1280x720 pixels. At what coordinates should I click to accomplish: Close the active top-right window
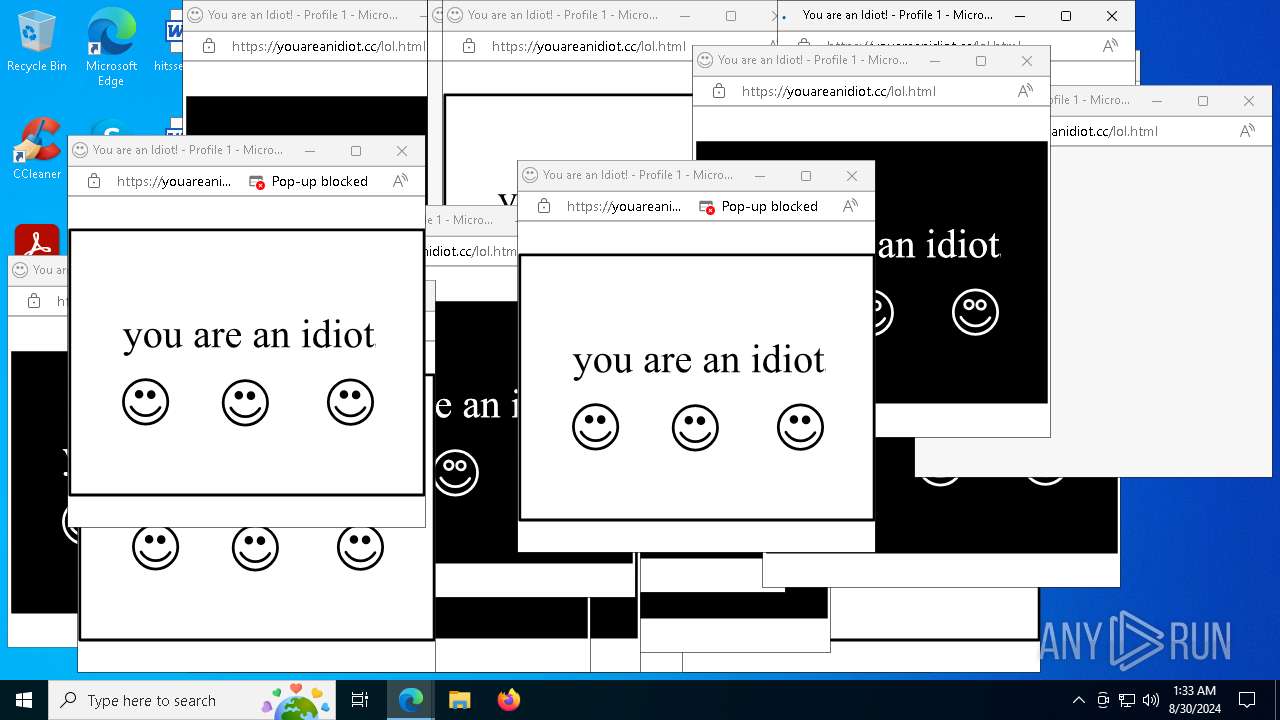click(x=1112, y=16)
